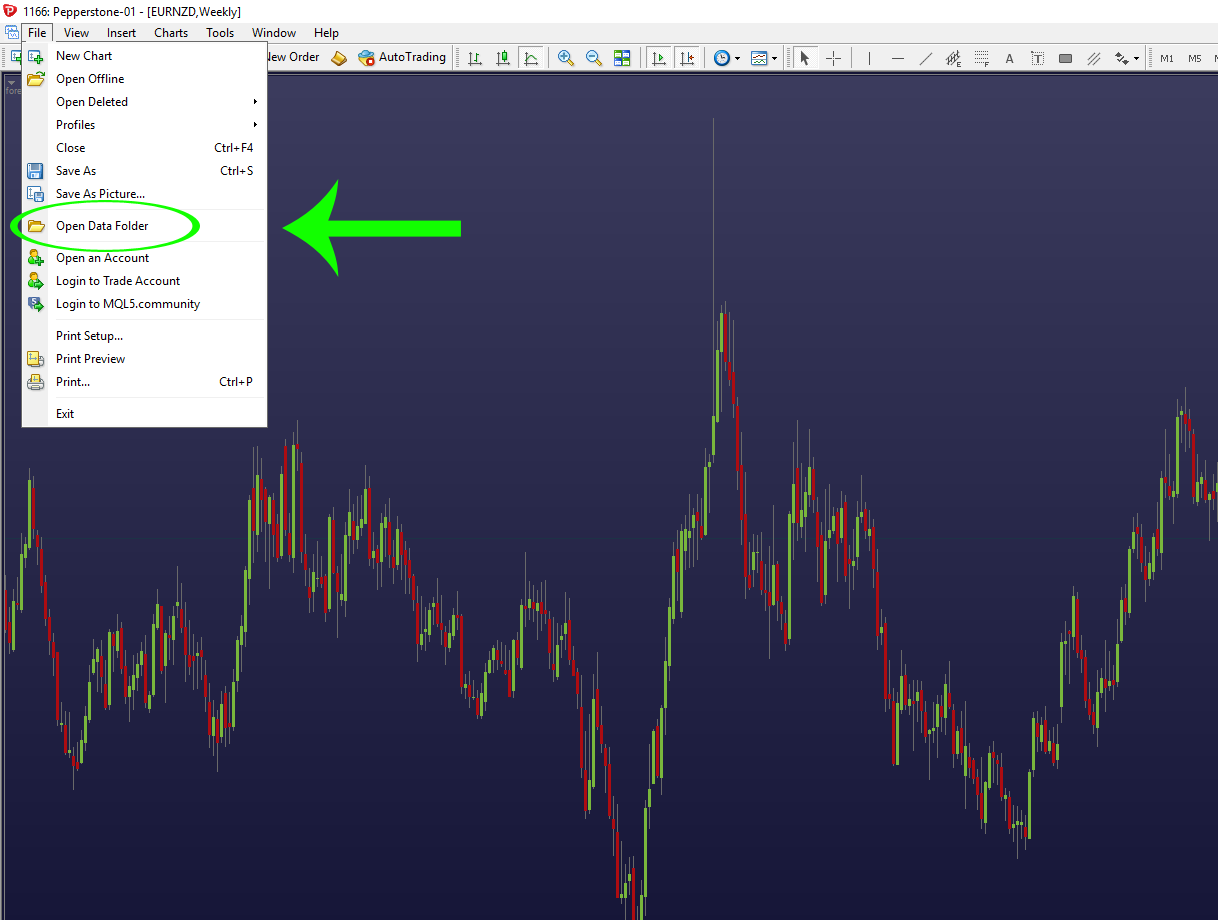Click the Save As floppy disk icon
This screenshot has width=1218, height=920.
[36, 171]
